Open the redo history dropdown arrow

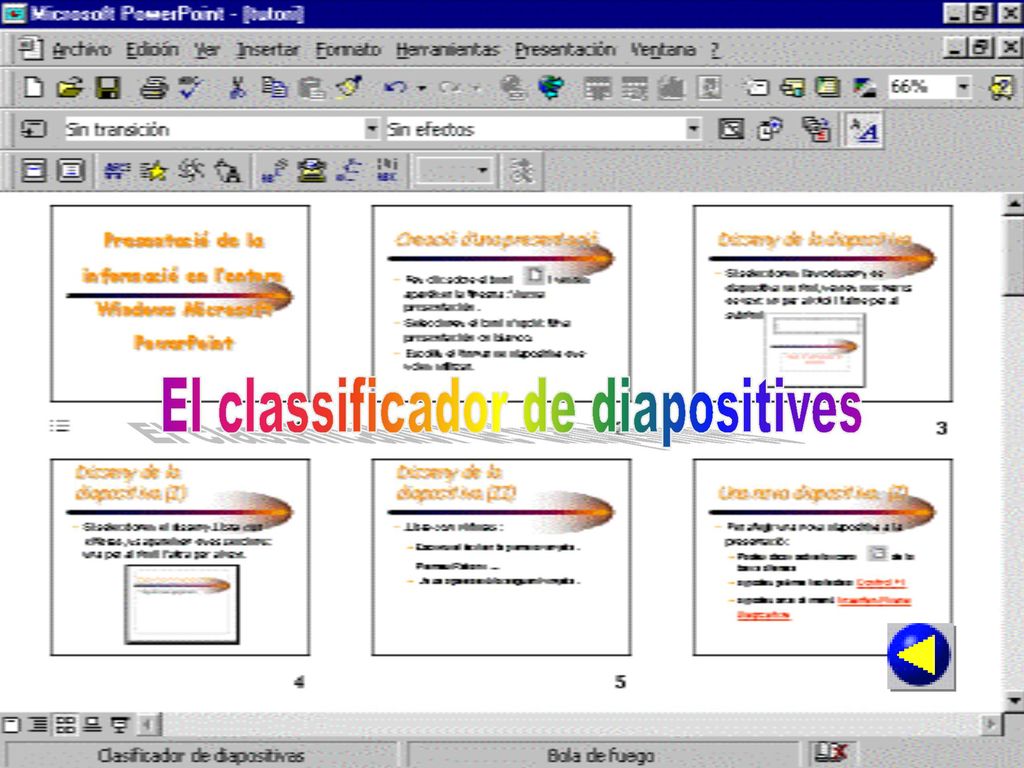click(x=476, y=88)
